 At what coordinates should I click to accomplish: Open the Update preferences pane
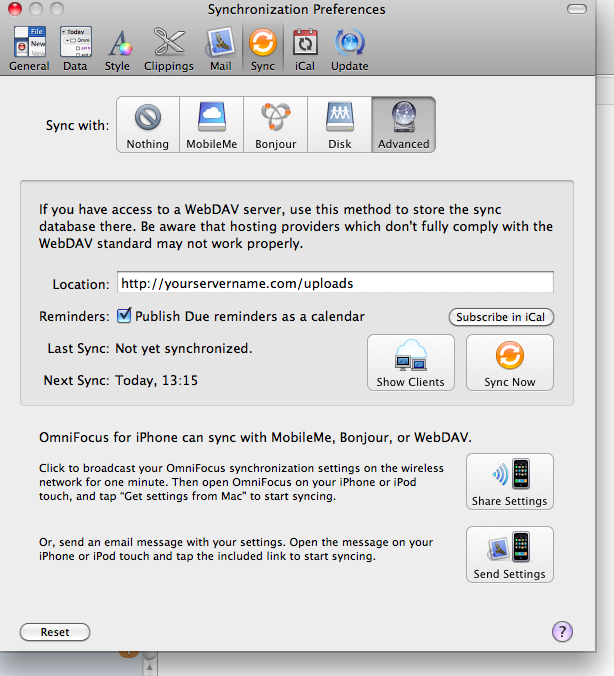point(349,49)
